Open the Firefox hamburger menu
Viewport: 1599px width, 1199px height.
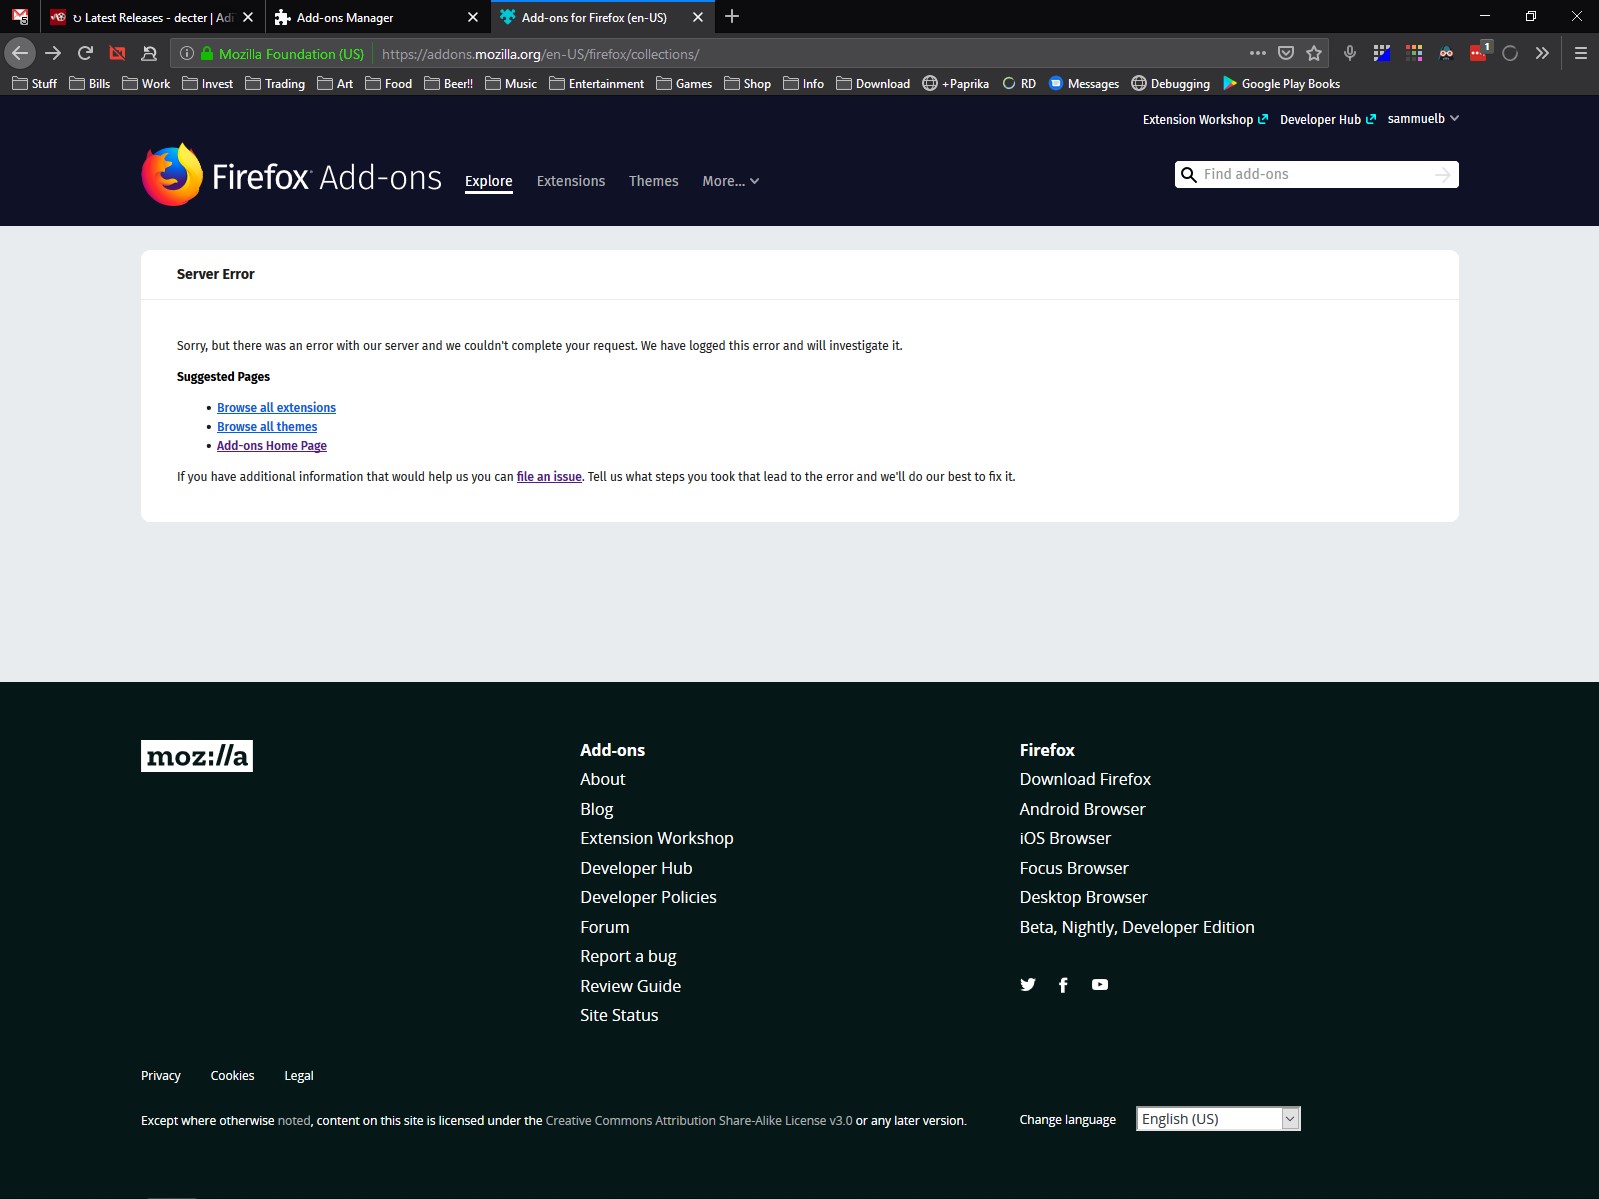pos(1581,53)
